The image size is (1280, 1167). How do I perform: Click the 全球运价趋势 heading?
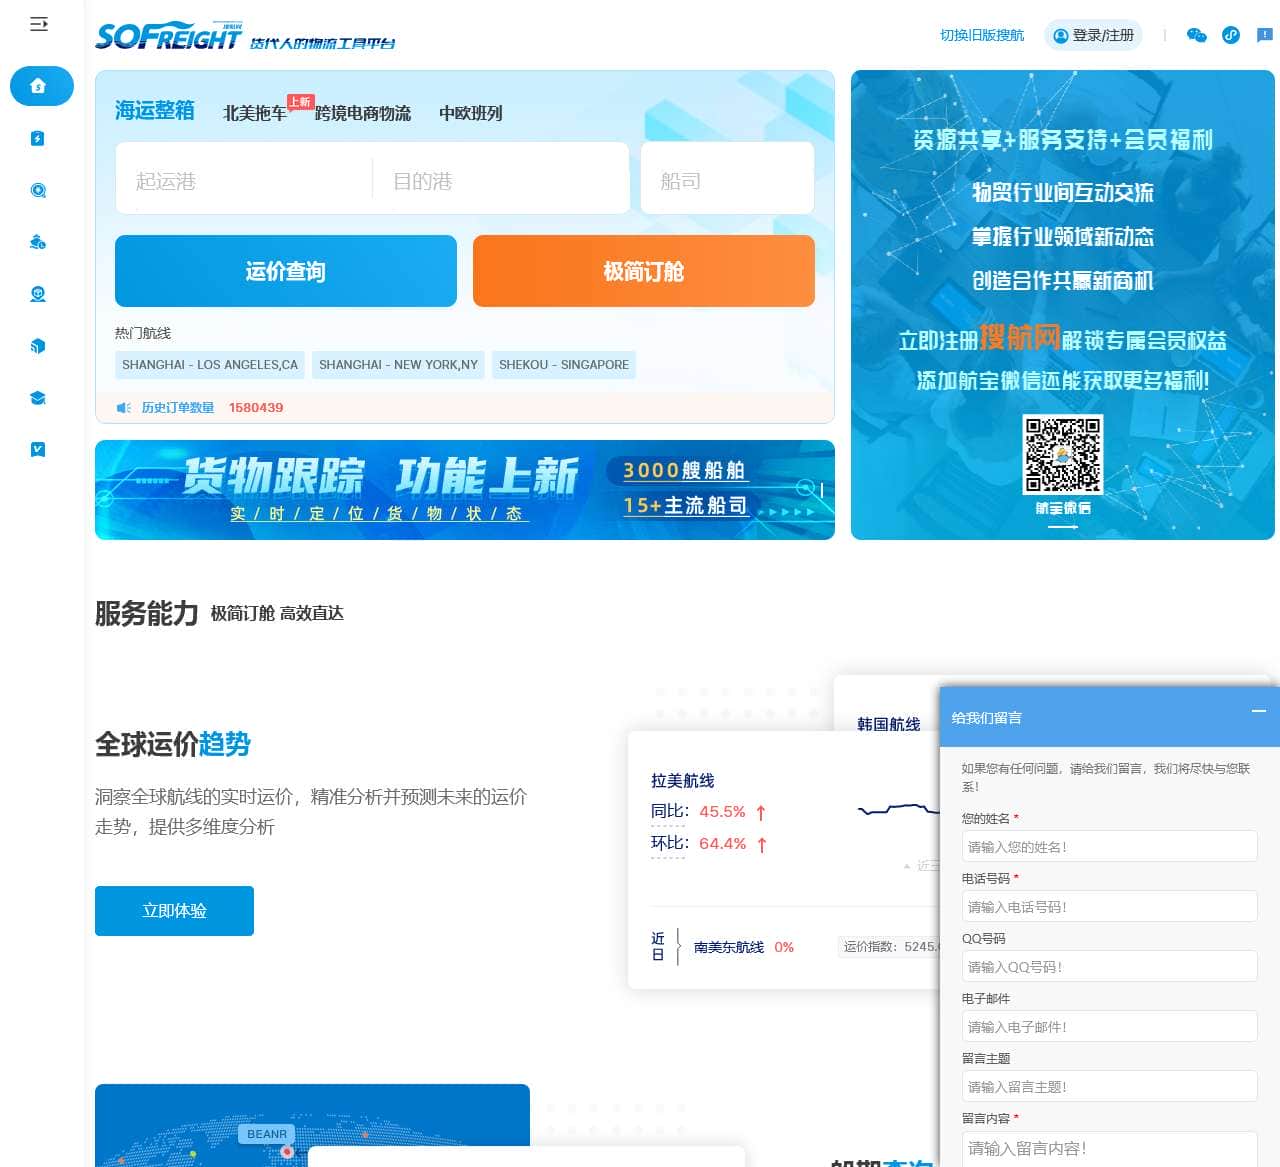pyautogui.click(x=173, y=744)
